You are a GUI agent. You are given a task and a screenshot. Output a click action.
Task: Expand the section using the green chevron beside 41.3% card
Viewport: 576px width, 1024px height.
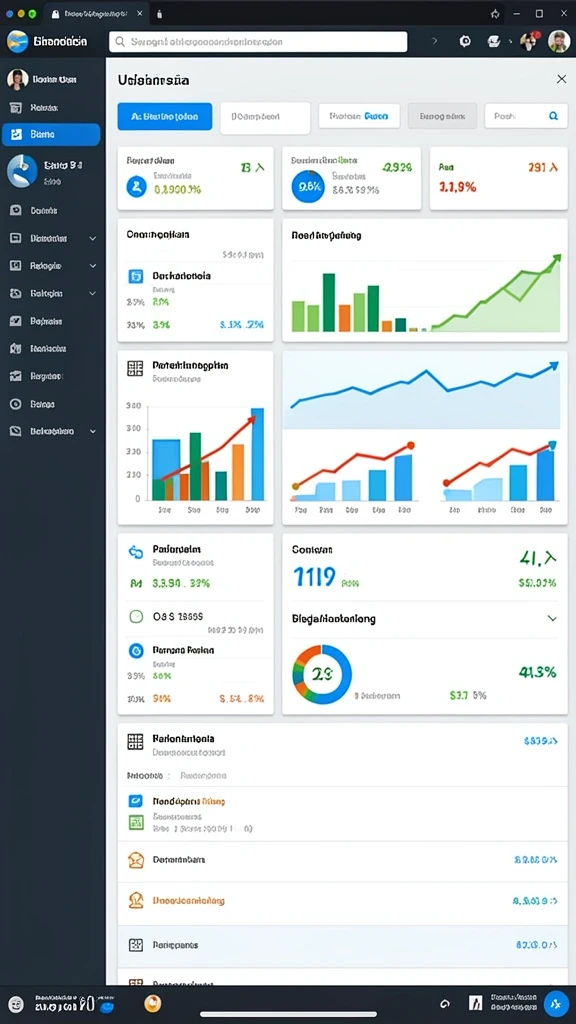click(552, 618)
